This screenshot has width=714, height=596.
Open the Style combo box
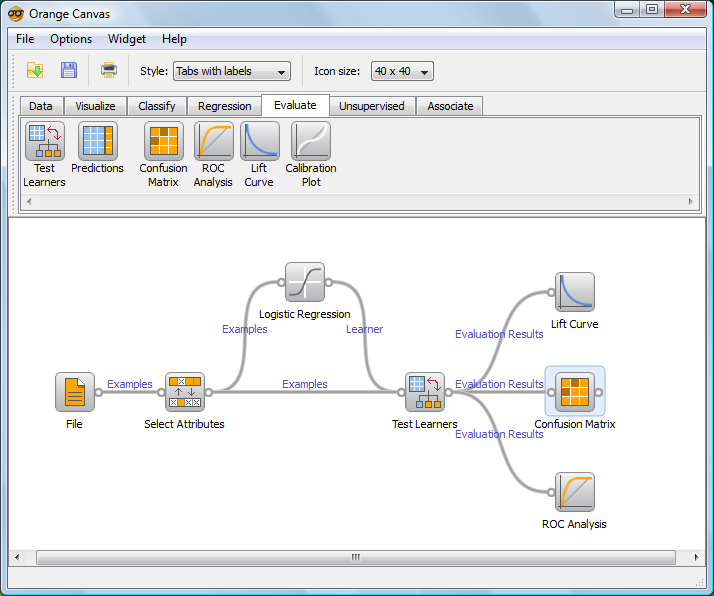pyautogui.click(x=232, y=71)
